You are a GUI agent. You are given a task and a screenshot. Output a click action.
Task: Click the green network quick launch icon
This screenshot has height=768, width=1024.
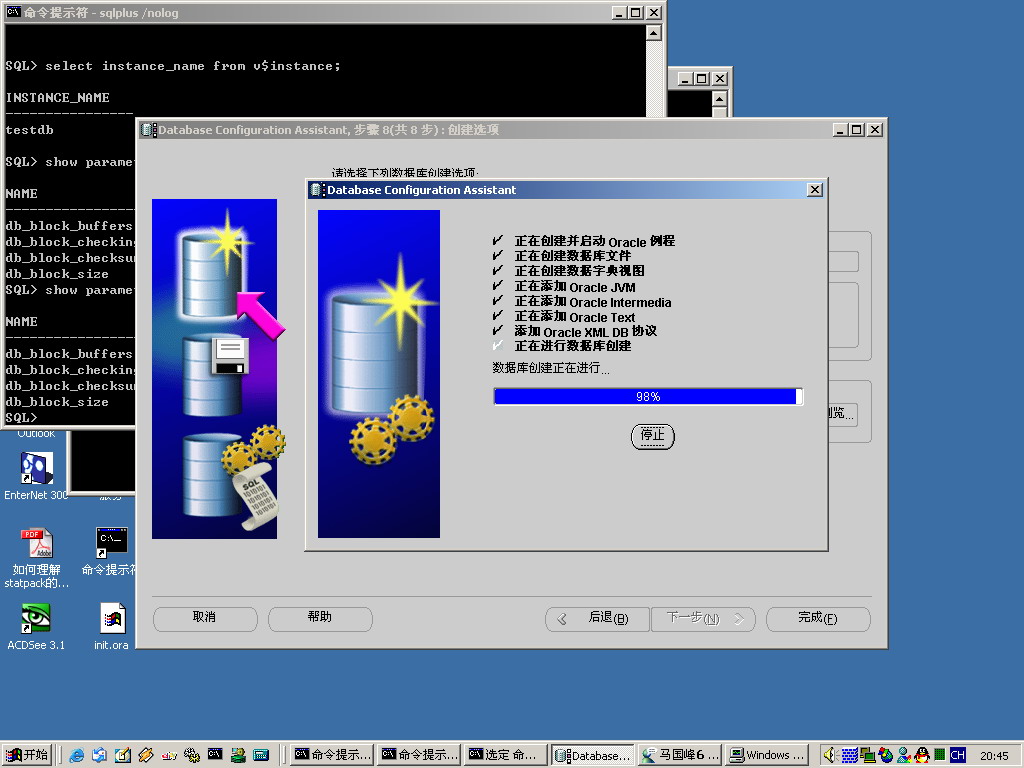238,755
